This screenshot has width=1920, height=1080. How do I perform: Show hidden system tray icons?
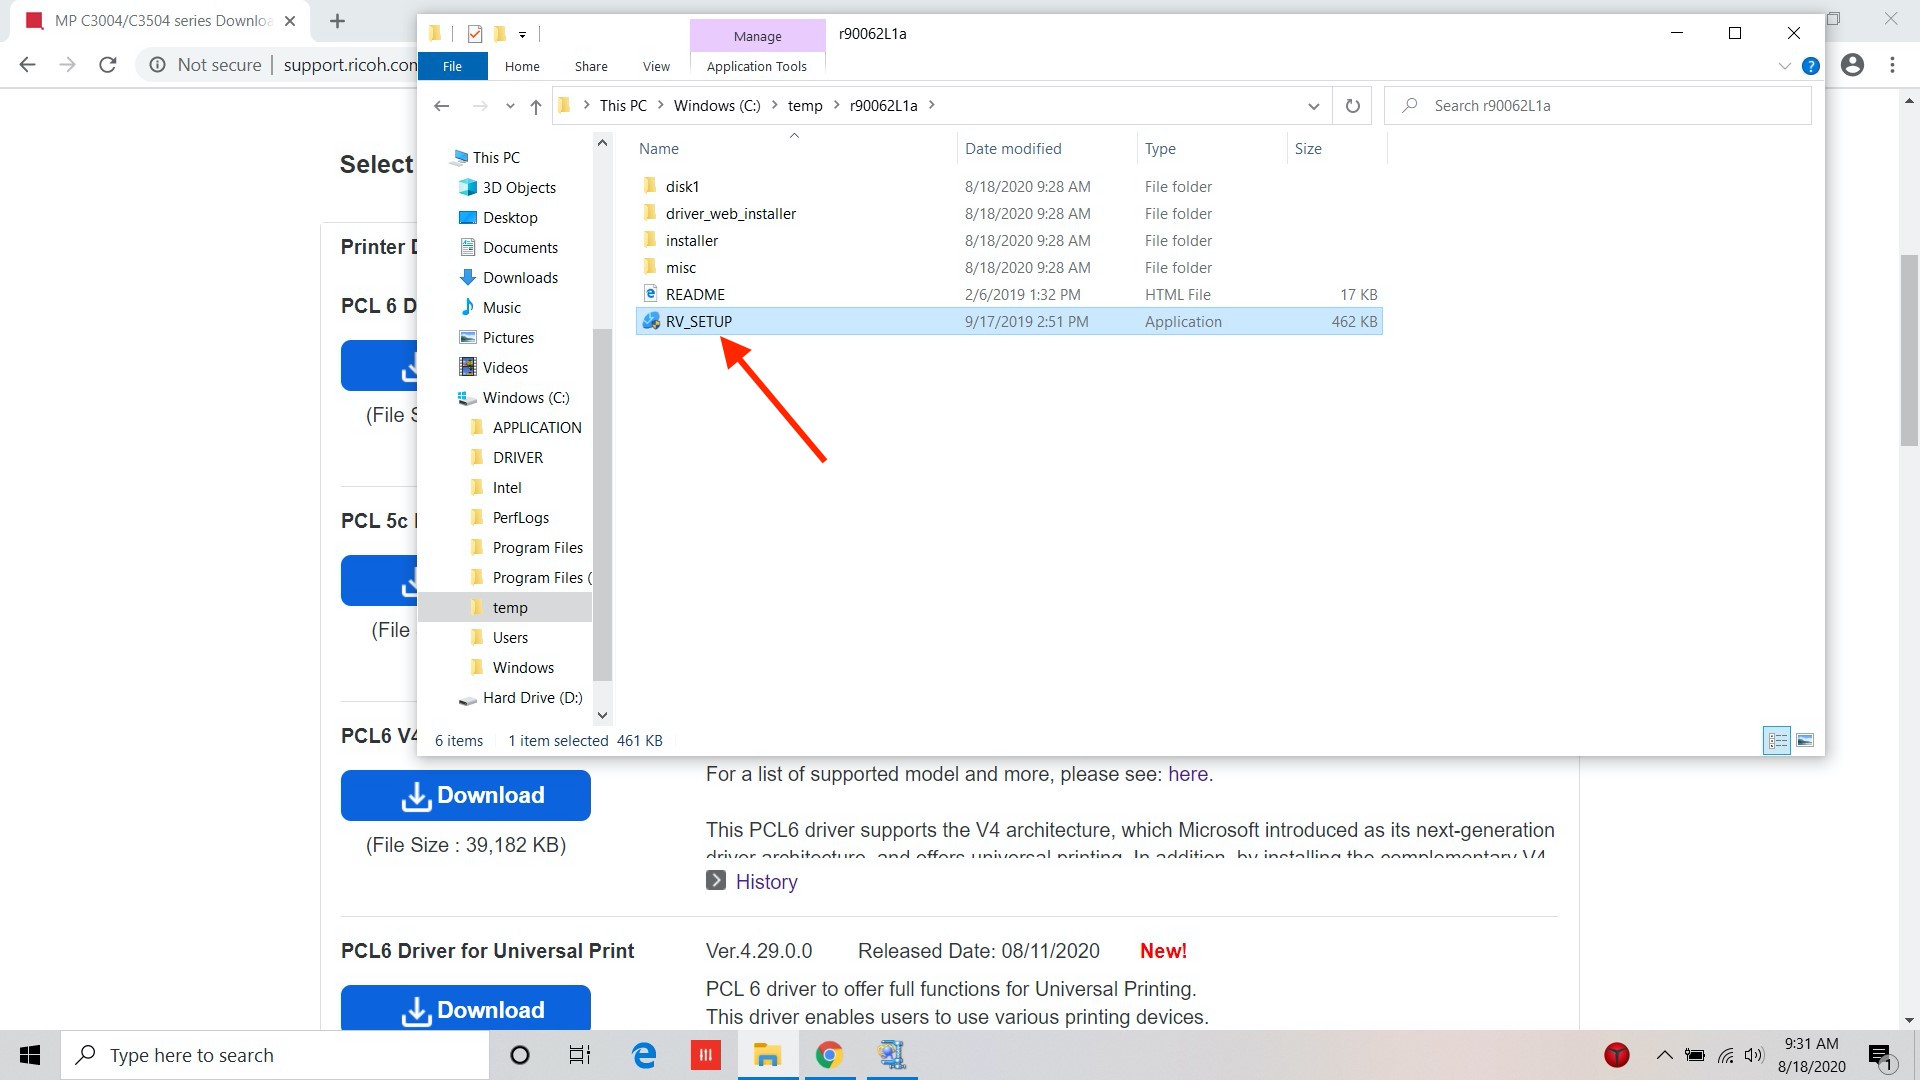1664,1055
